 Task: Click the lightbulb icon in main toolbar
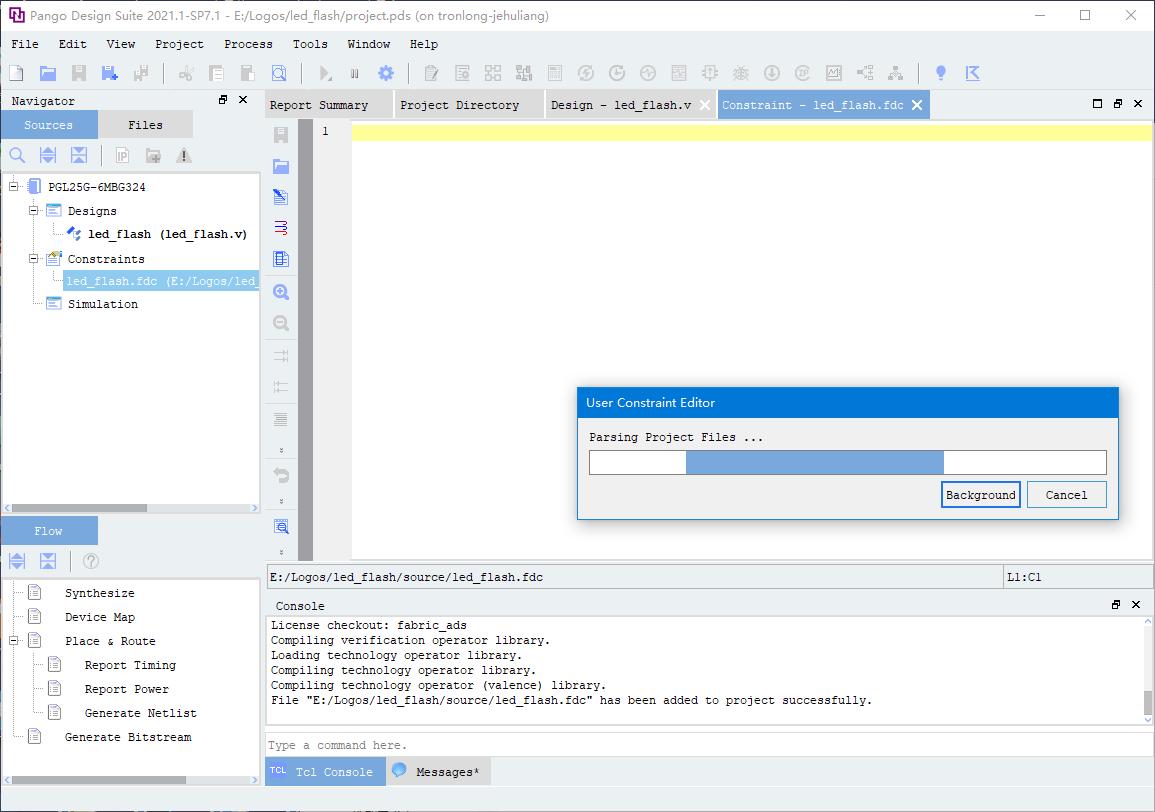(x=940, y=73)
